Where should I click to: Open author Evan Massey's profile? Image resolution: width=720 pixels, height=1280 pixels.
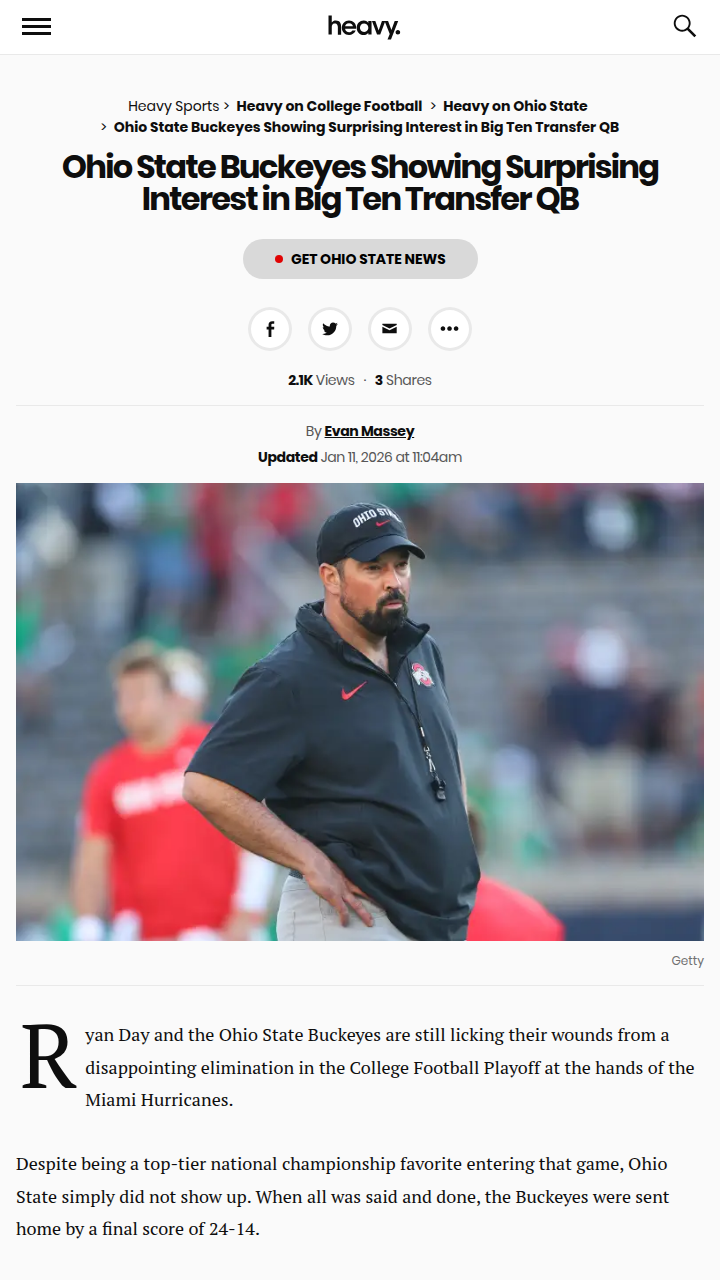pyautogui.click(x=369, y=431)
